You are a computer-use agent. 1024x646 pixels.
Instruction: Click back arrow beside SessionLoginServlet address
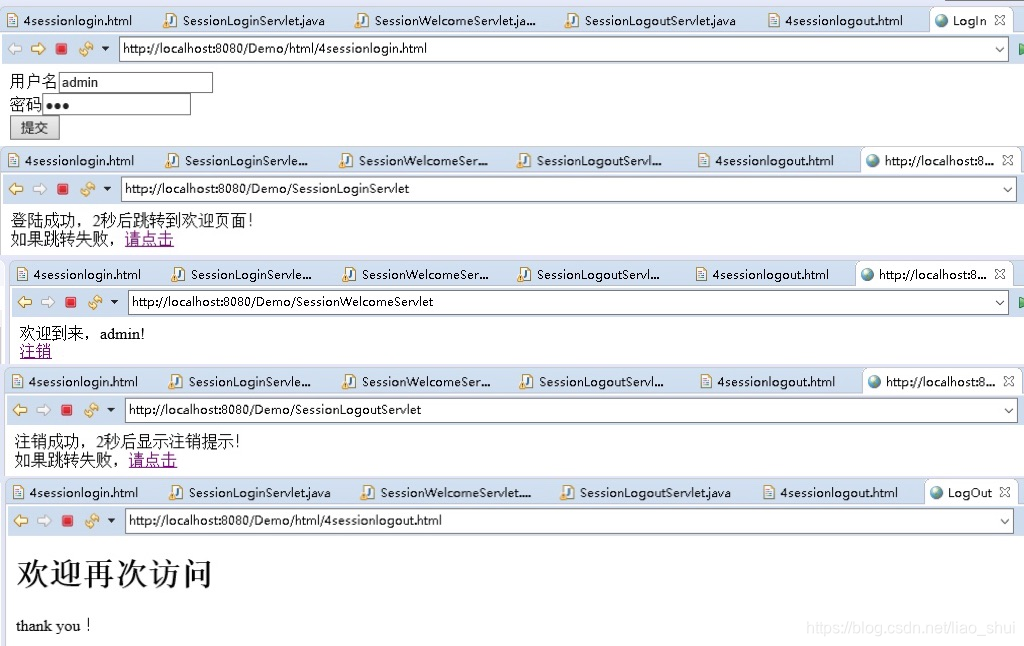[x=16, y=189]
